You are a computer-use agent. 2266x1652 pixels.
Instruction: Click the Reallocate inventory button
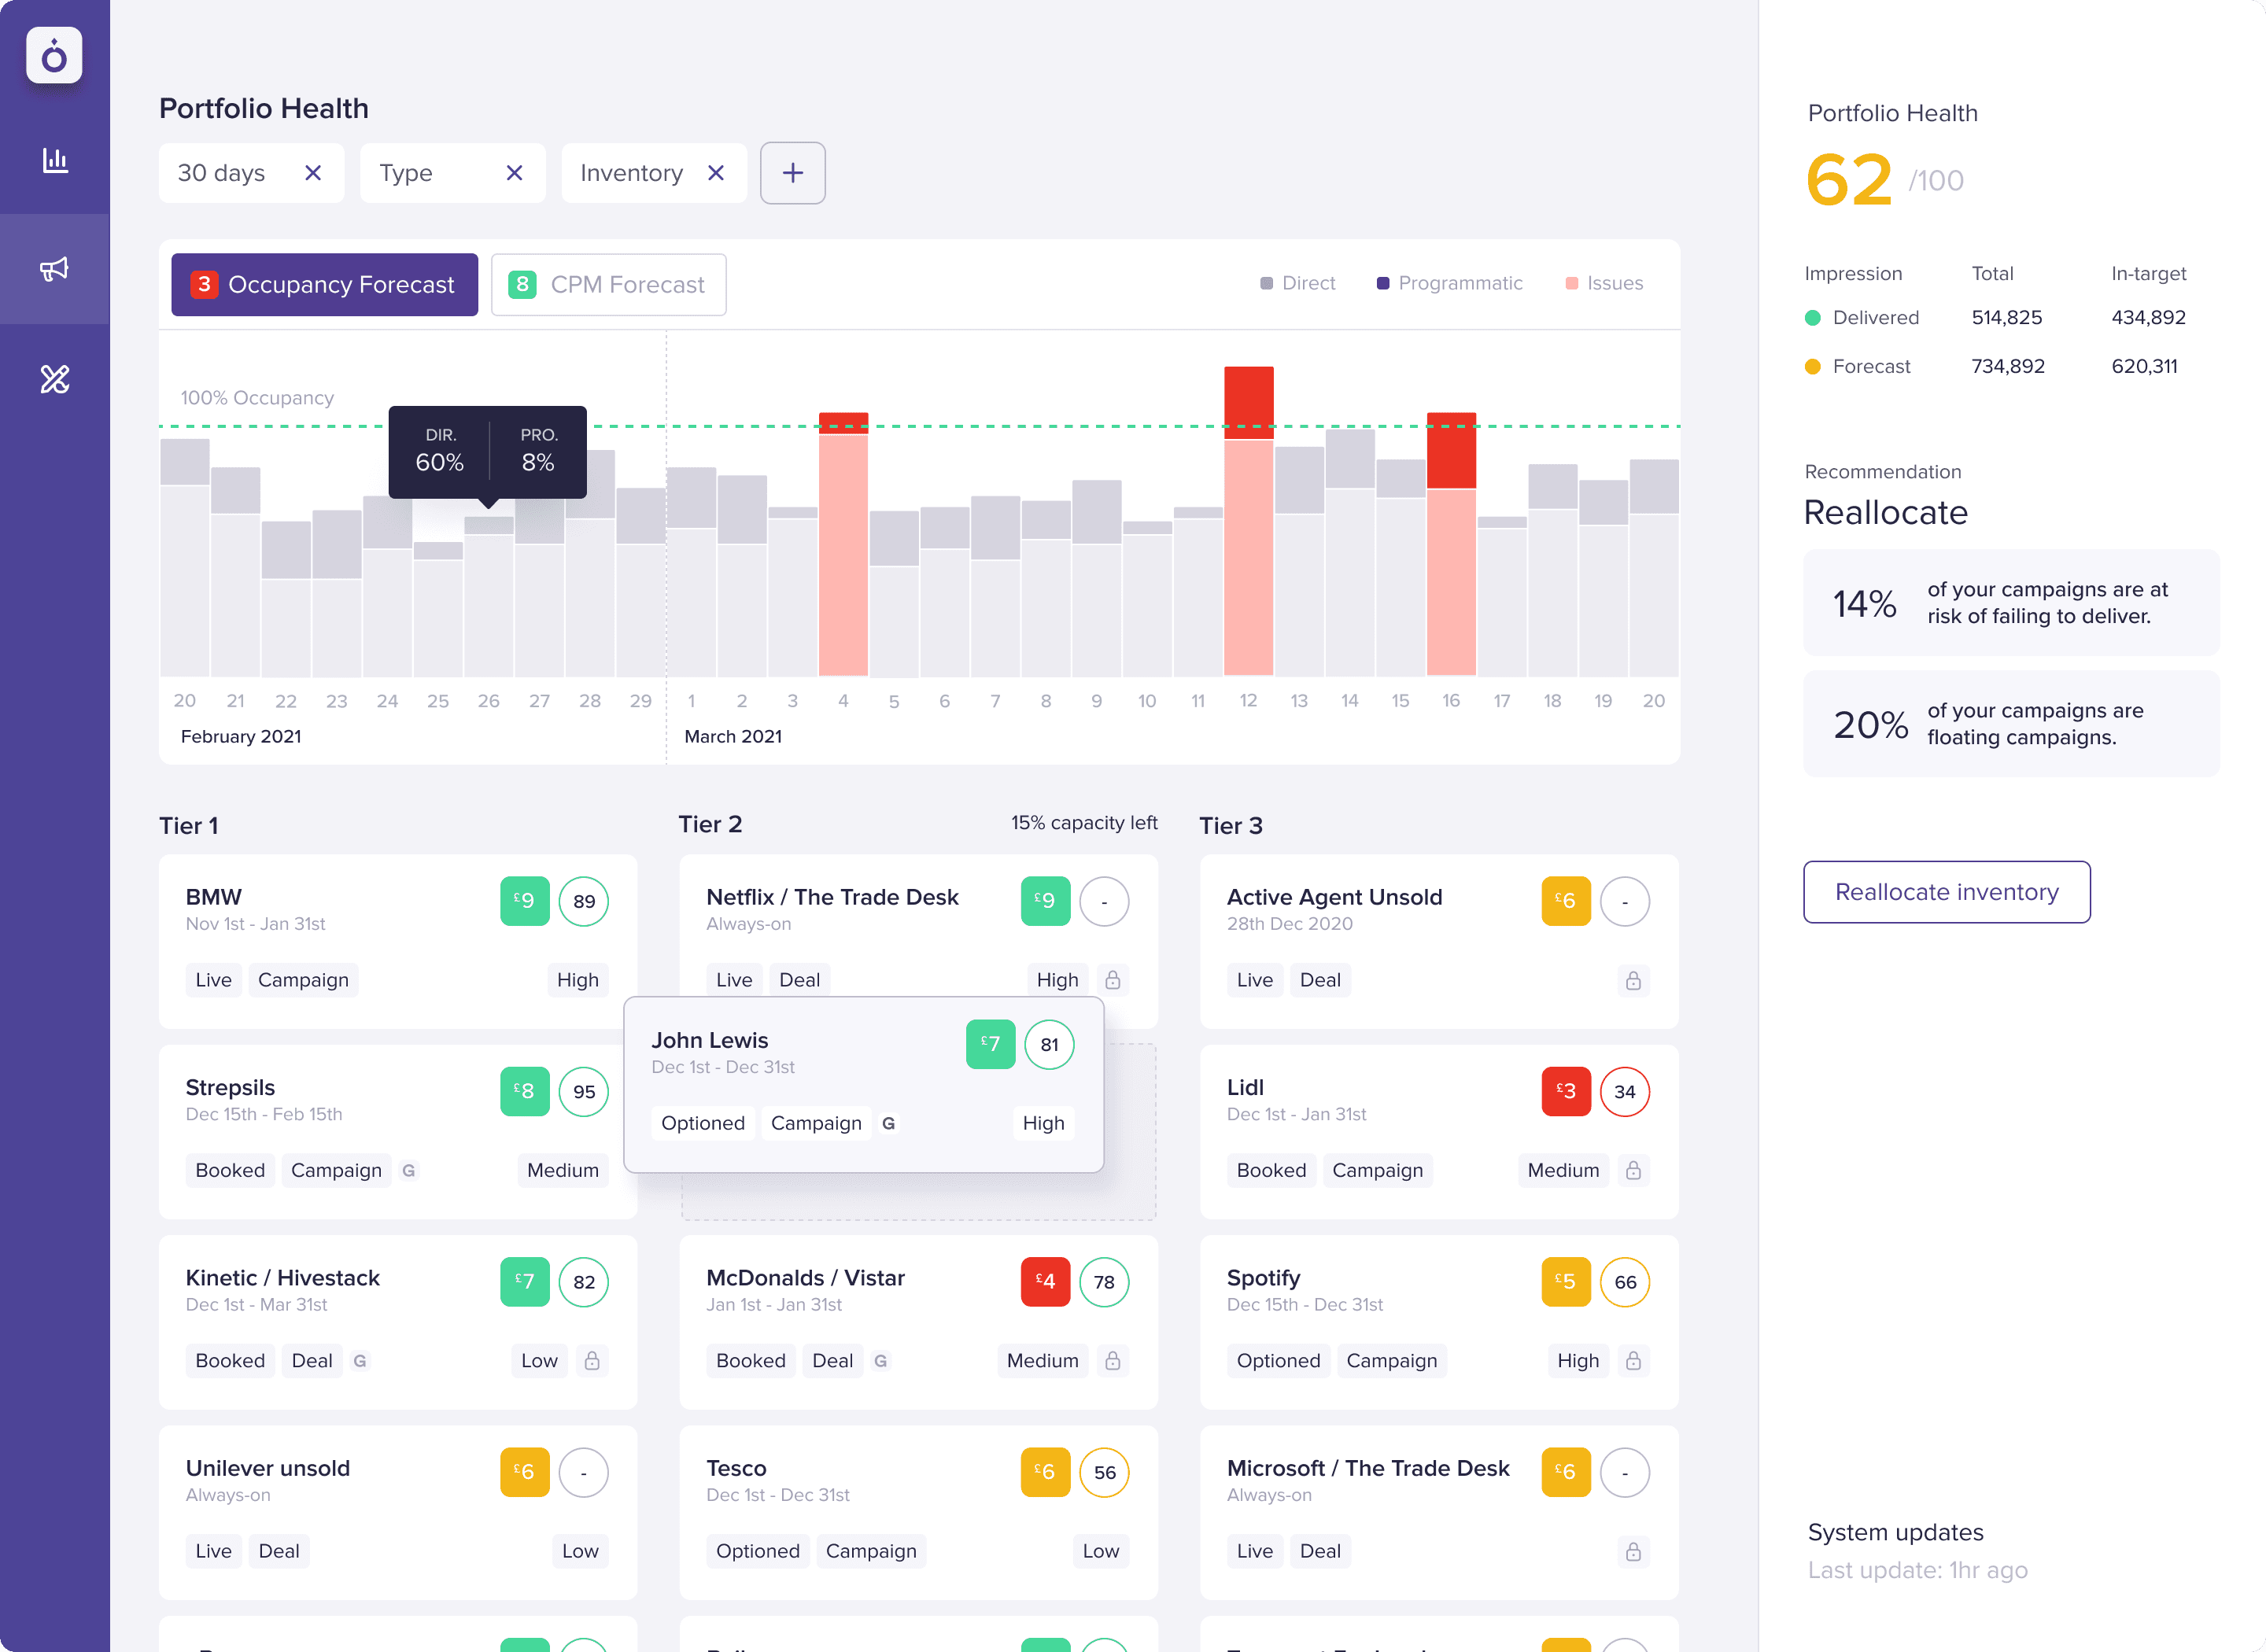(x=1946, y=892)
